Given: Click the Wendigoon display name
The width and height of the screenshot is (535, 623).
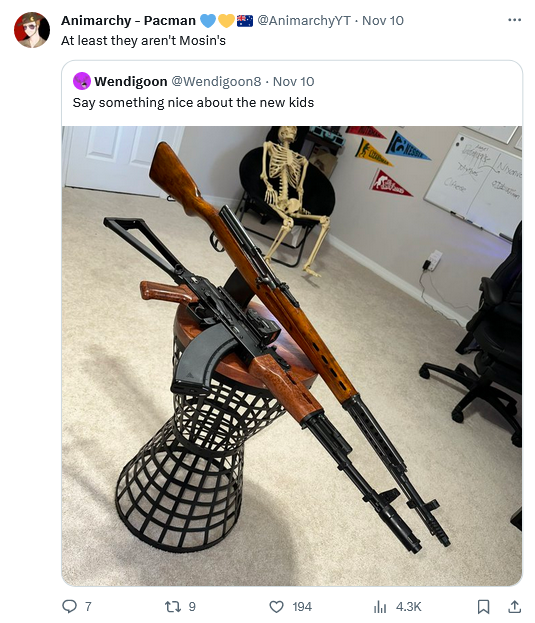Looking at the screenshot, I should (131, 81).
